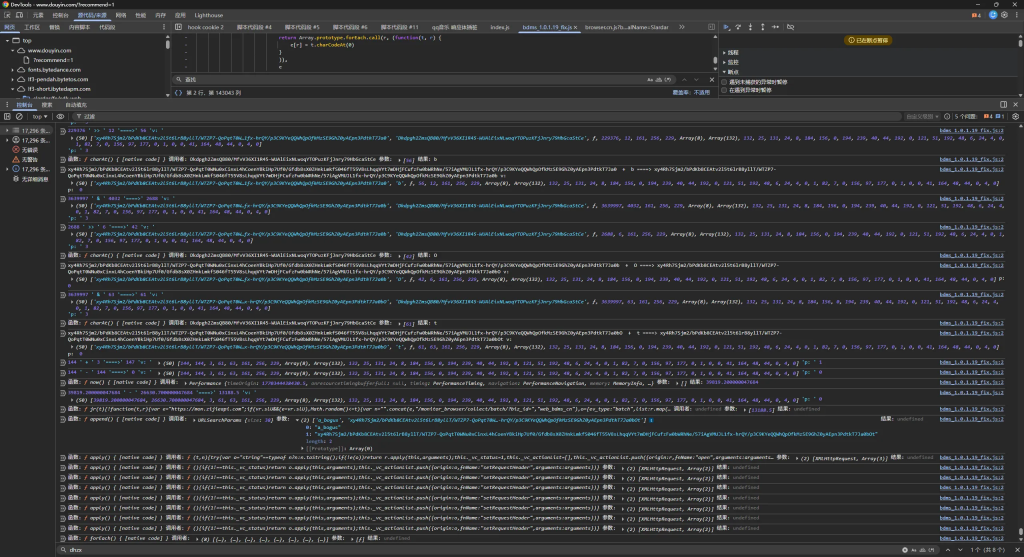1024x557 pixels.
Task: Clear the console output
Action: click(x=19, y=117)
